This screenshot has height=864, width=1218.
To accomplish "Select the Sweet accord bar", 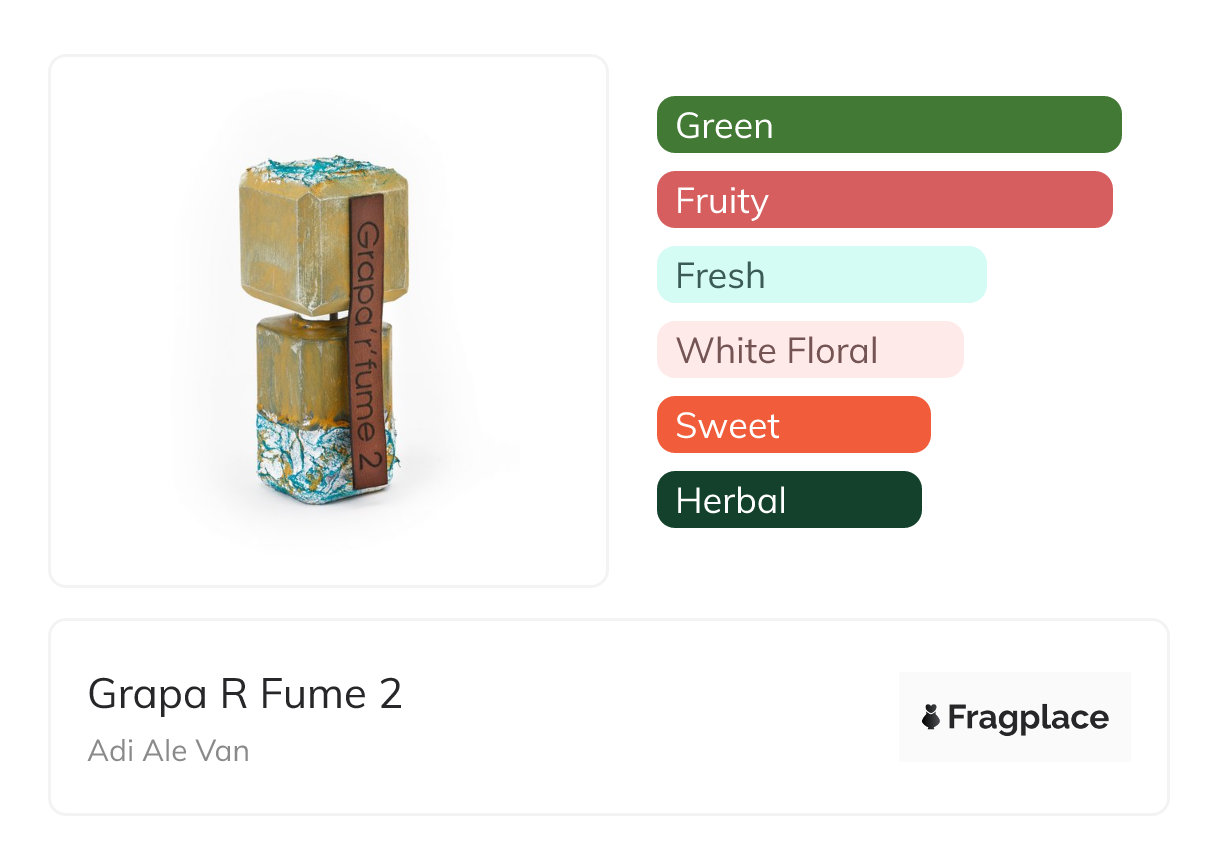I will [x=793, y=425].
